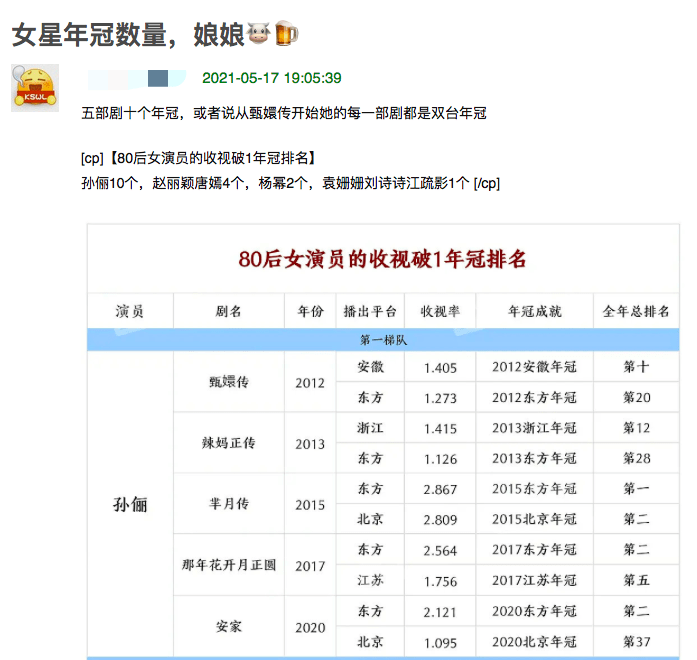Click the cell 2013浙江年冠
697x660 pixels.
pos(534,428)
